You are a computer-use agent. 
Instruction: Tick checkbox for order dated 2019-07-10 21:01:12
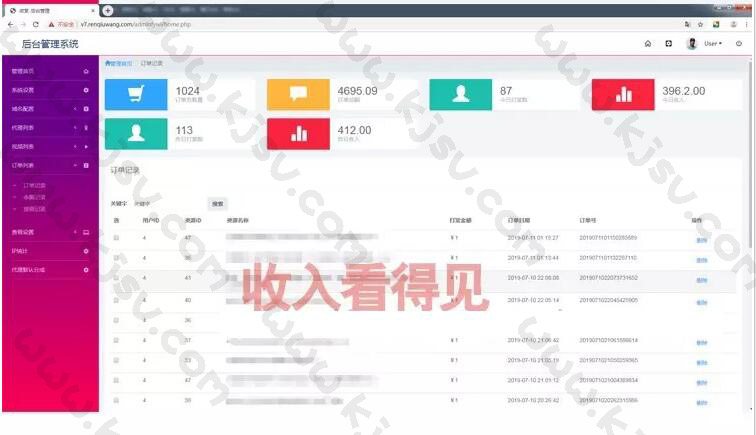point(116,381)
